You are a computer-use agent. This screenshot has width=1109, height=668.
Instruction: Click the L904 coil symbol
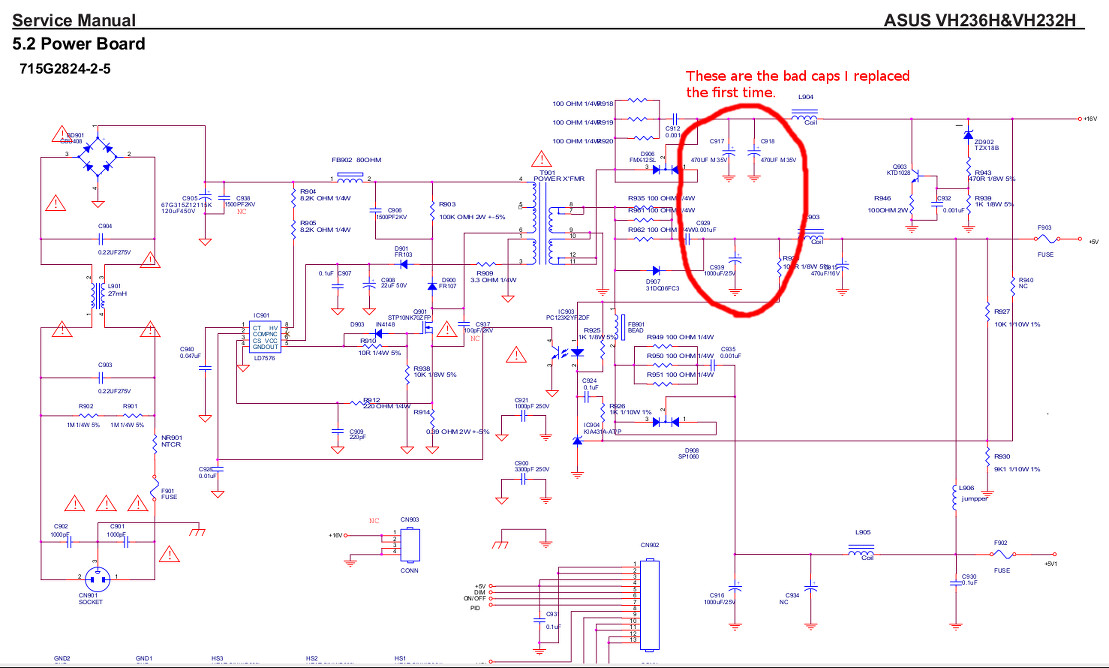coord(804,113)
